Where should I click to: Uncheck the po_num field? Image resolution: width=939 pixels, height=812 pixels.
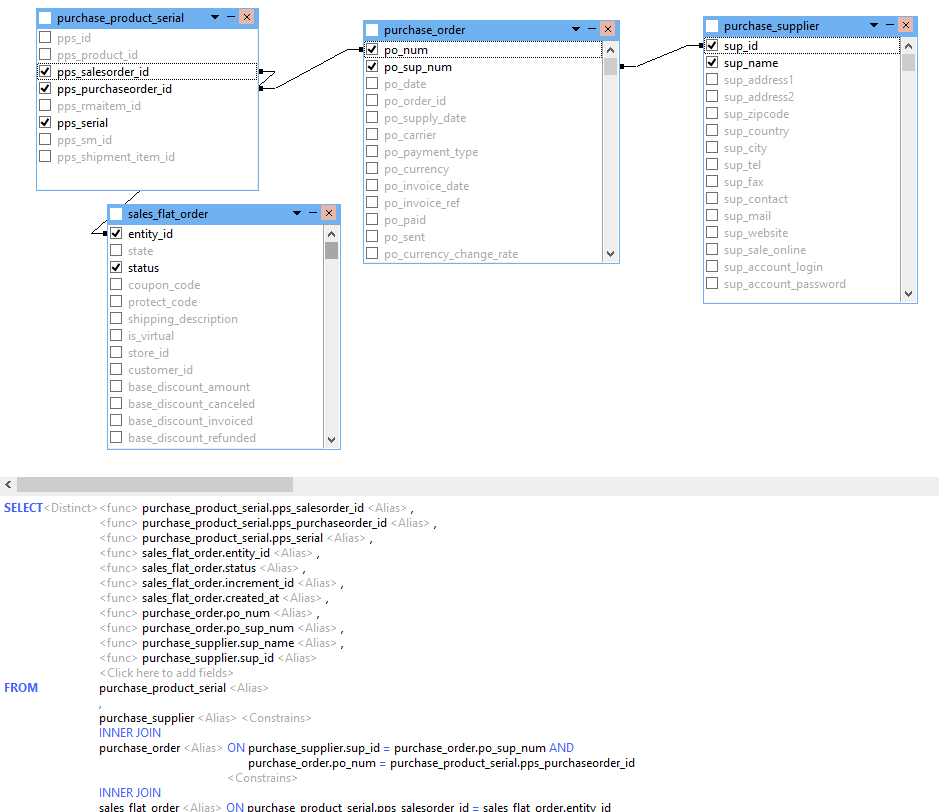click(372, 49)
